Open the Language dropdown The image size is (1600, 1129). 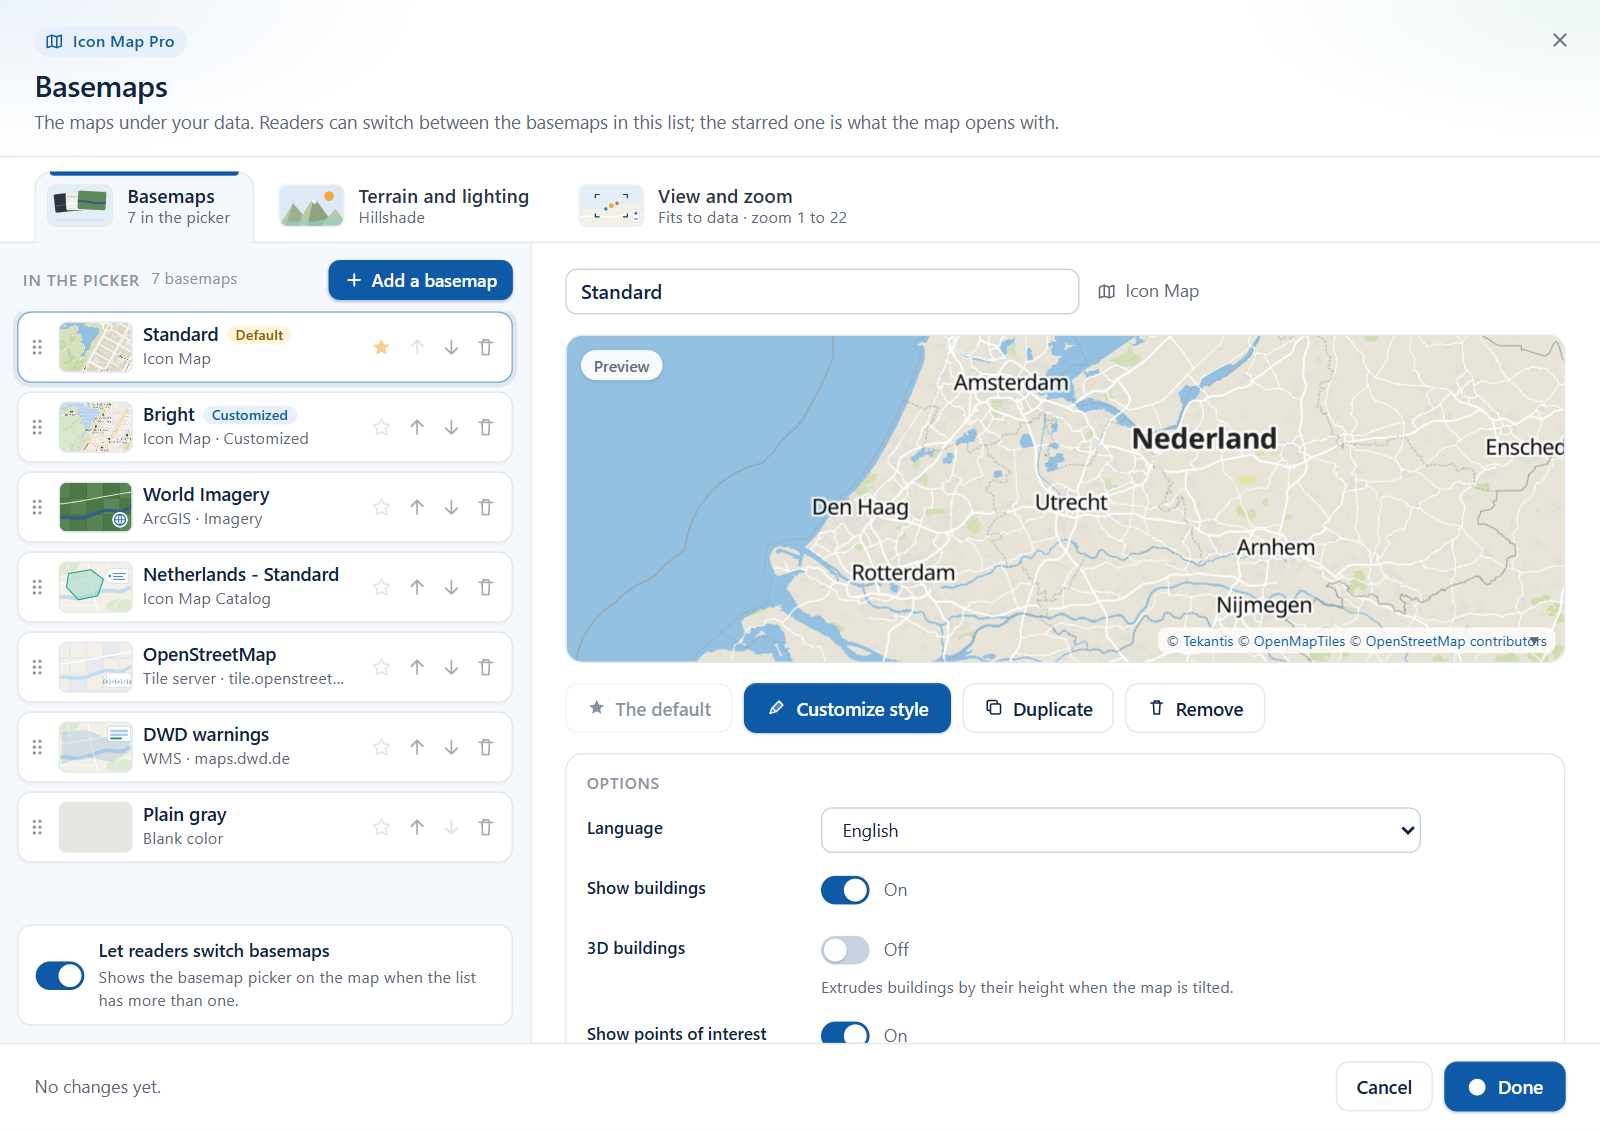1121,830
